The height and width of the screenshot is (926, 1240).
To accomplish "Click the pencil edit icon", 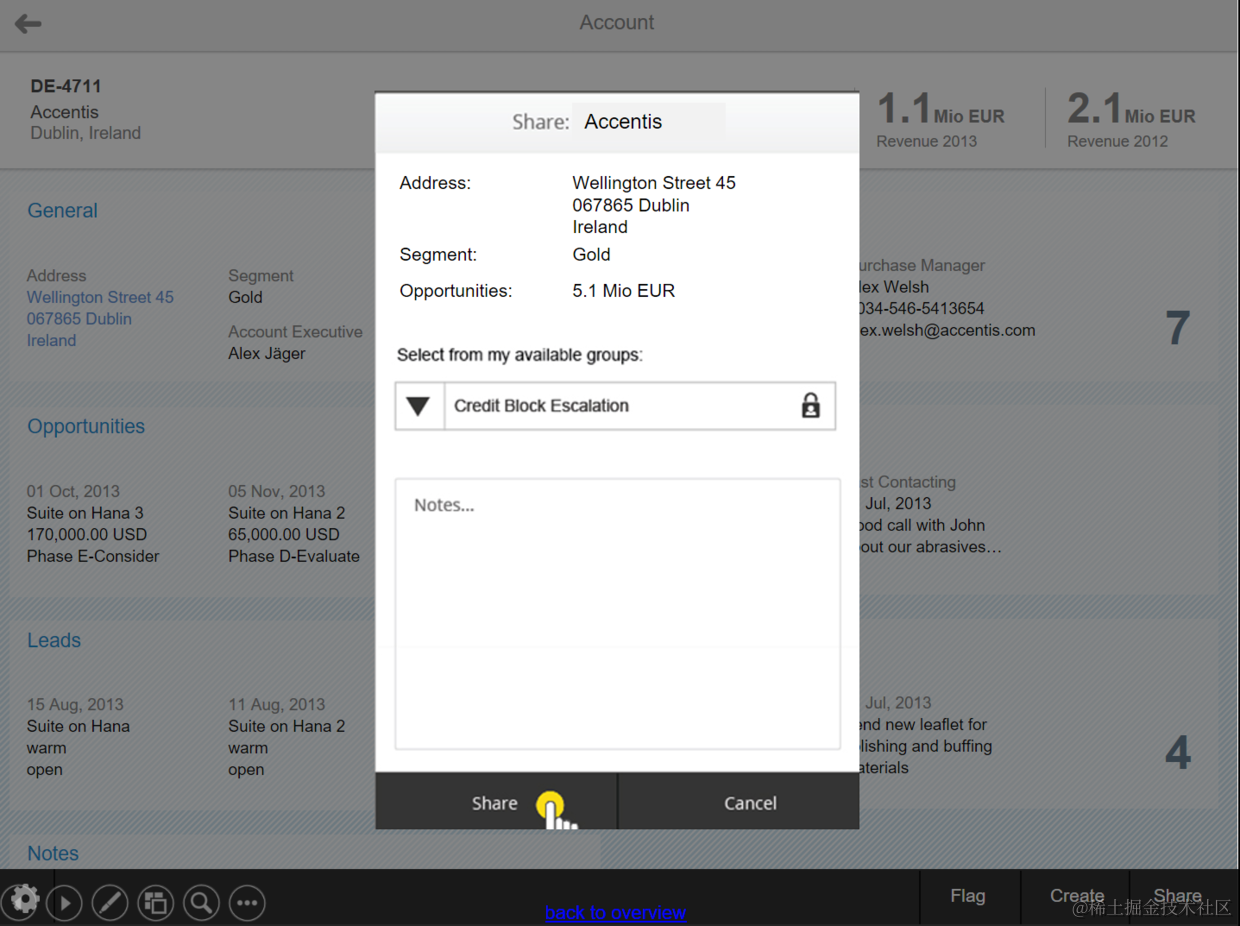I will [110, 903].
